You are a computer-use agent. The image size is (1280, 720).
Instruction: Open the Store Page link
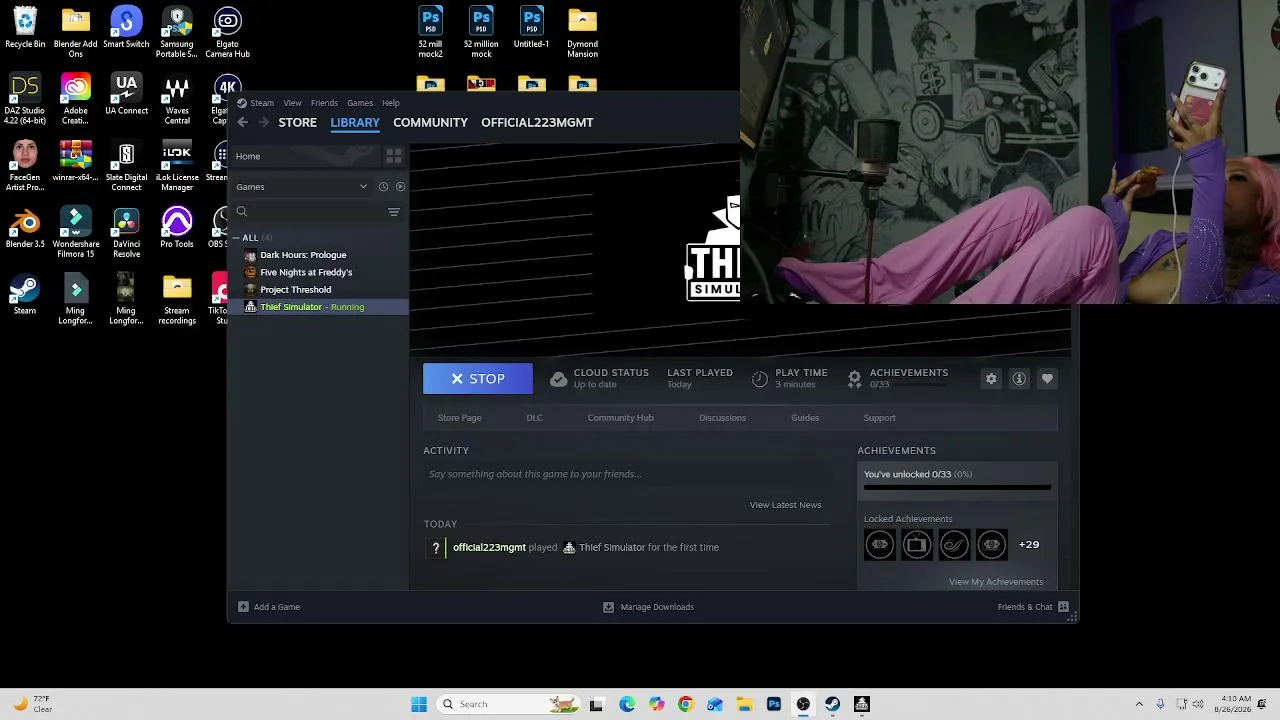pyautogui.click(x=459, y=418)
